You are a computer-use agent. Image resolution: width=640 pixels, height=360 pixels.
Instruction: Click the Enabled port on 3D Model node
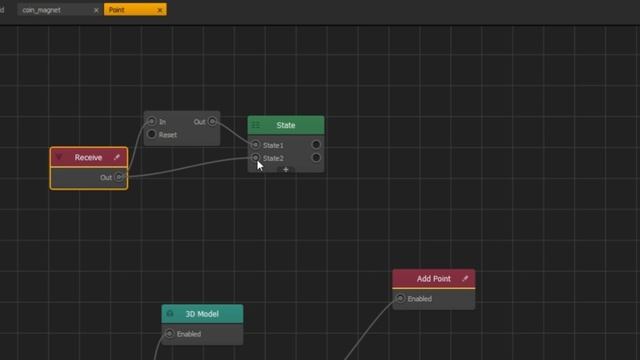pyautogui.click(x=169, y=334)
